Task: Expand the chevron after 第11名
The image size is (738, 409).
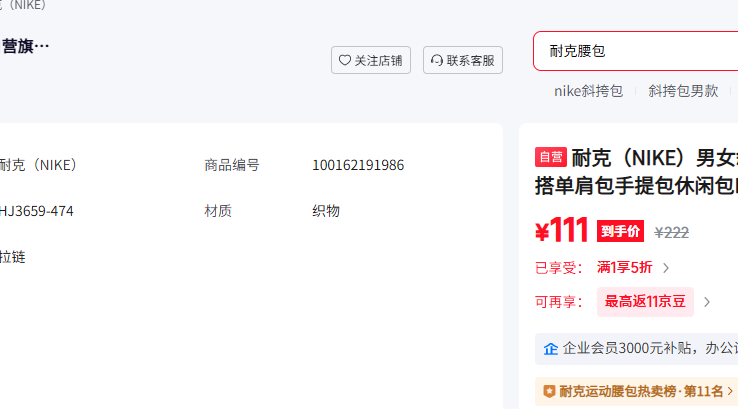Action: coord(730,391)
